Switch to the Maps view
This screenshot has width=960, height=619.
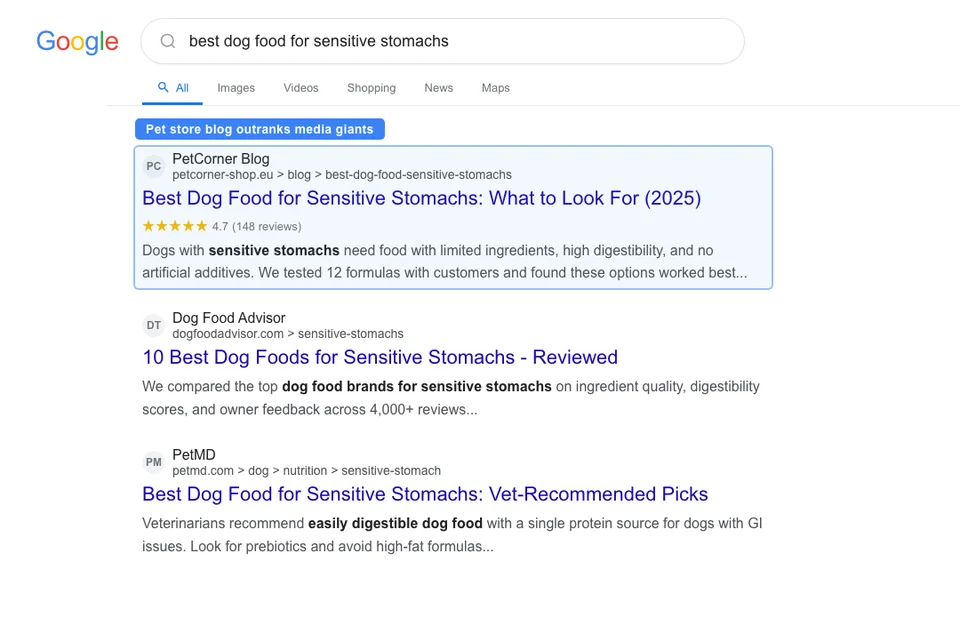pos(495,88)
